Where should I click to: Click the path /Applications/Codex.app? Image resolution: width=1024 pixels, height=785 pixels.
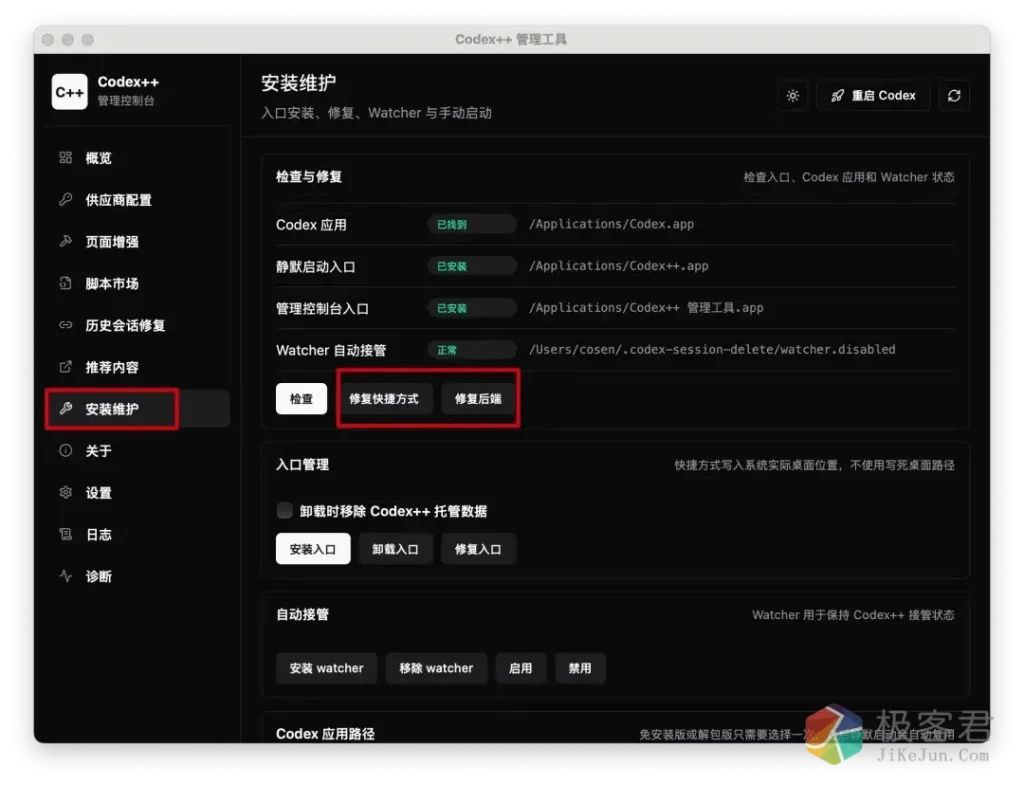pos(611,224)
